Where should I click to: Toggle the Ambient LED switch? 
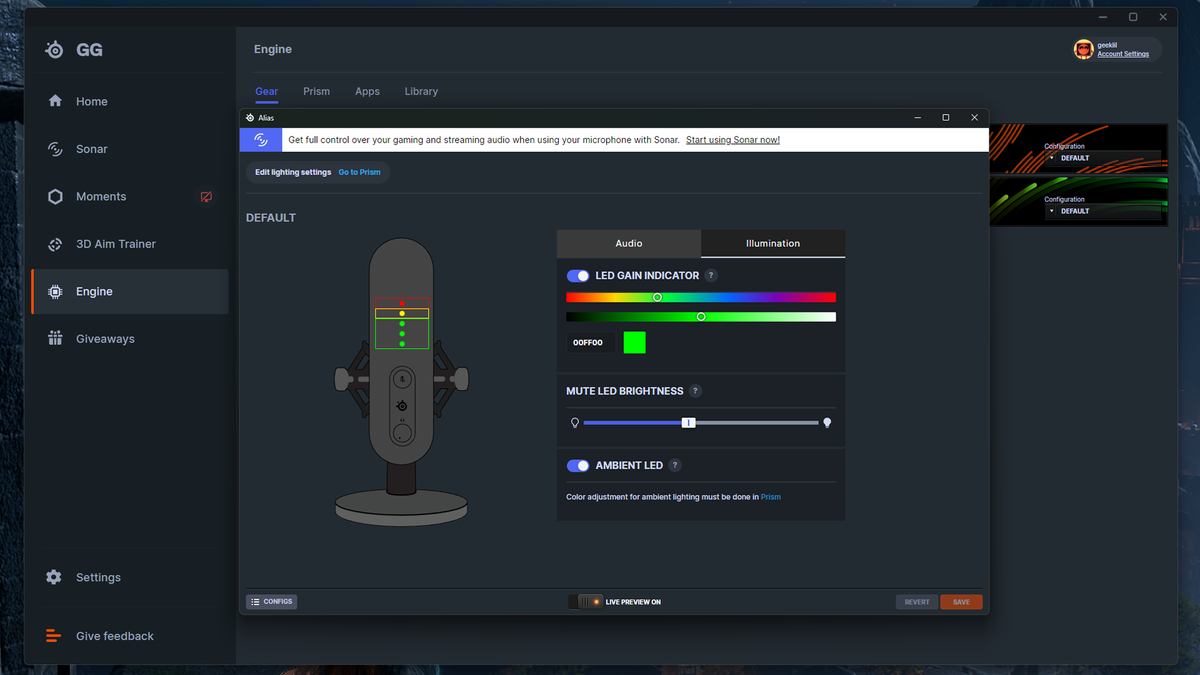(x=578, y=465)
